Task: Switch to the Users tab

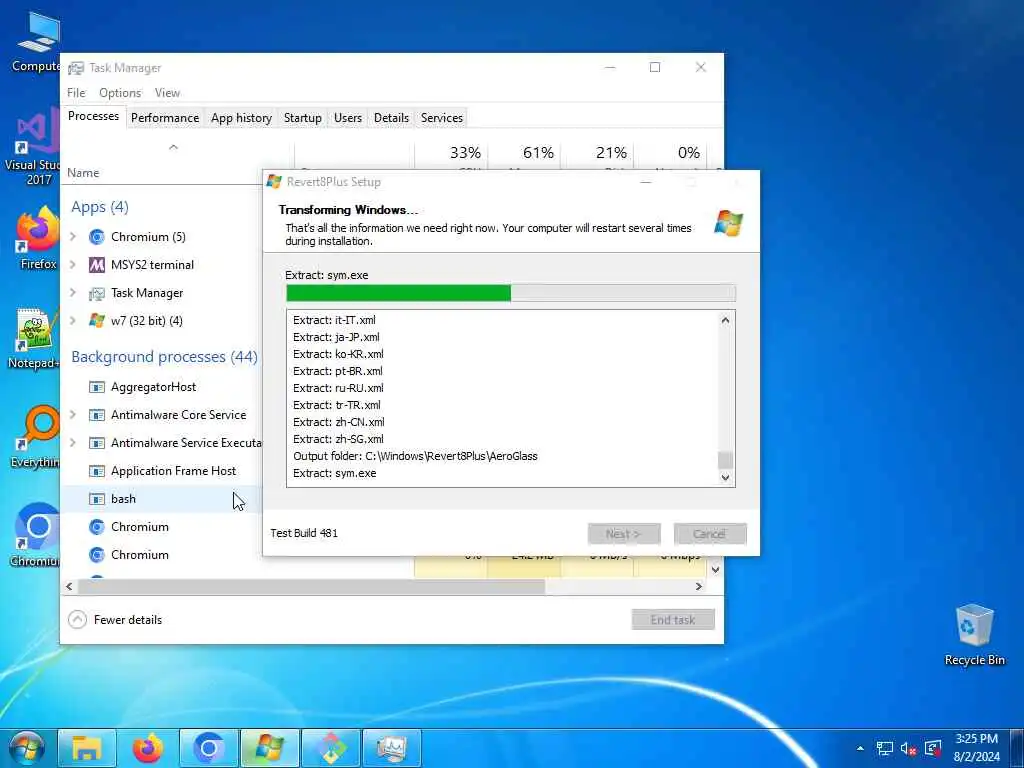Action: pos(347,118)
